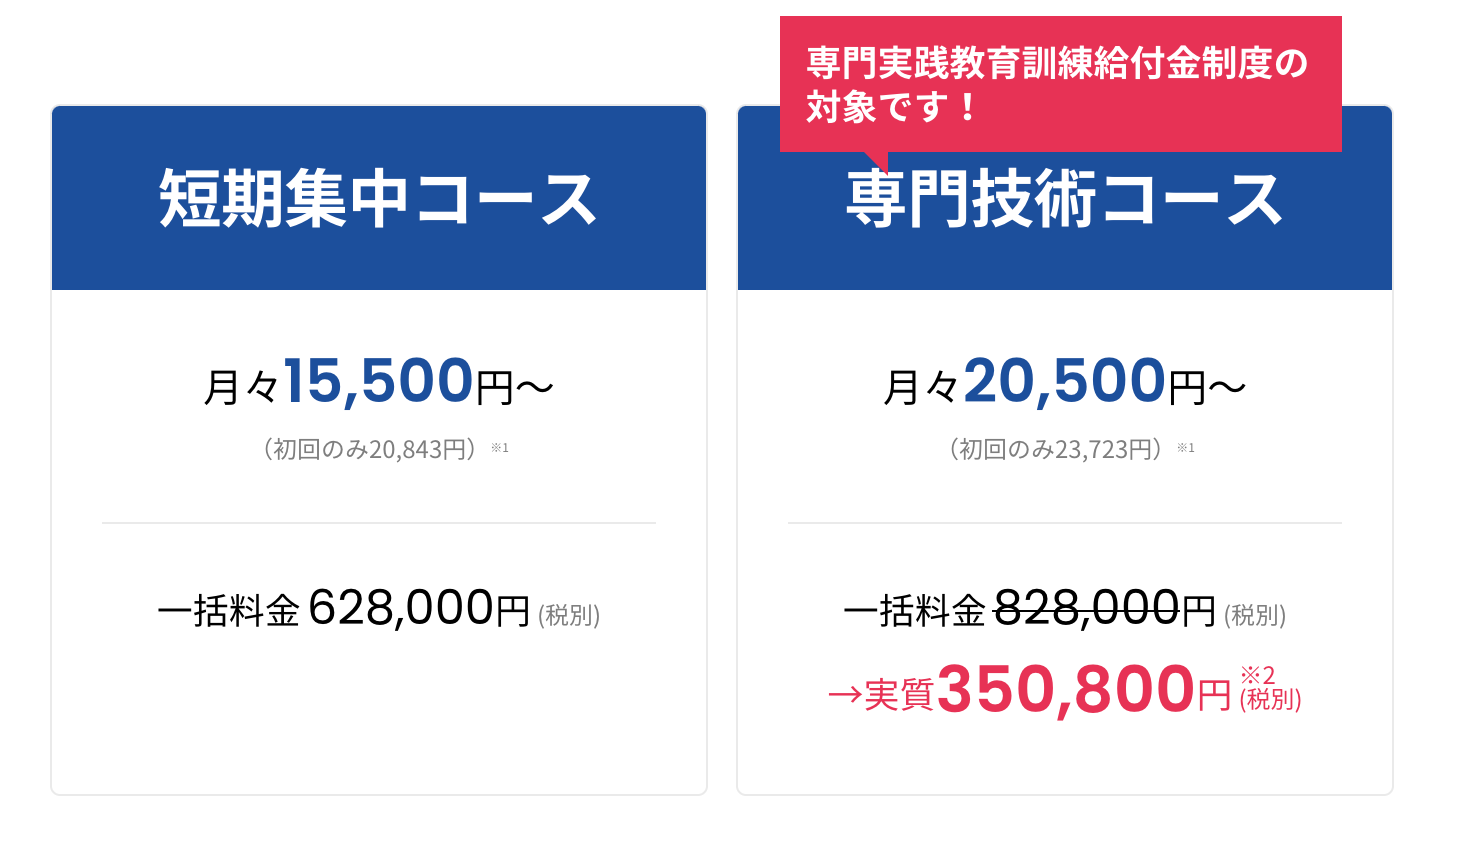Click the (税別) label beside 628,000円
This screenshot has height=842, width=1480.
pyautogui.click(x=569, y=615)
